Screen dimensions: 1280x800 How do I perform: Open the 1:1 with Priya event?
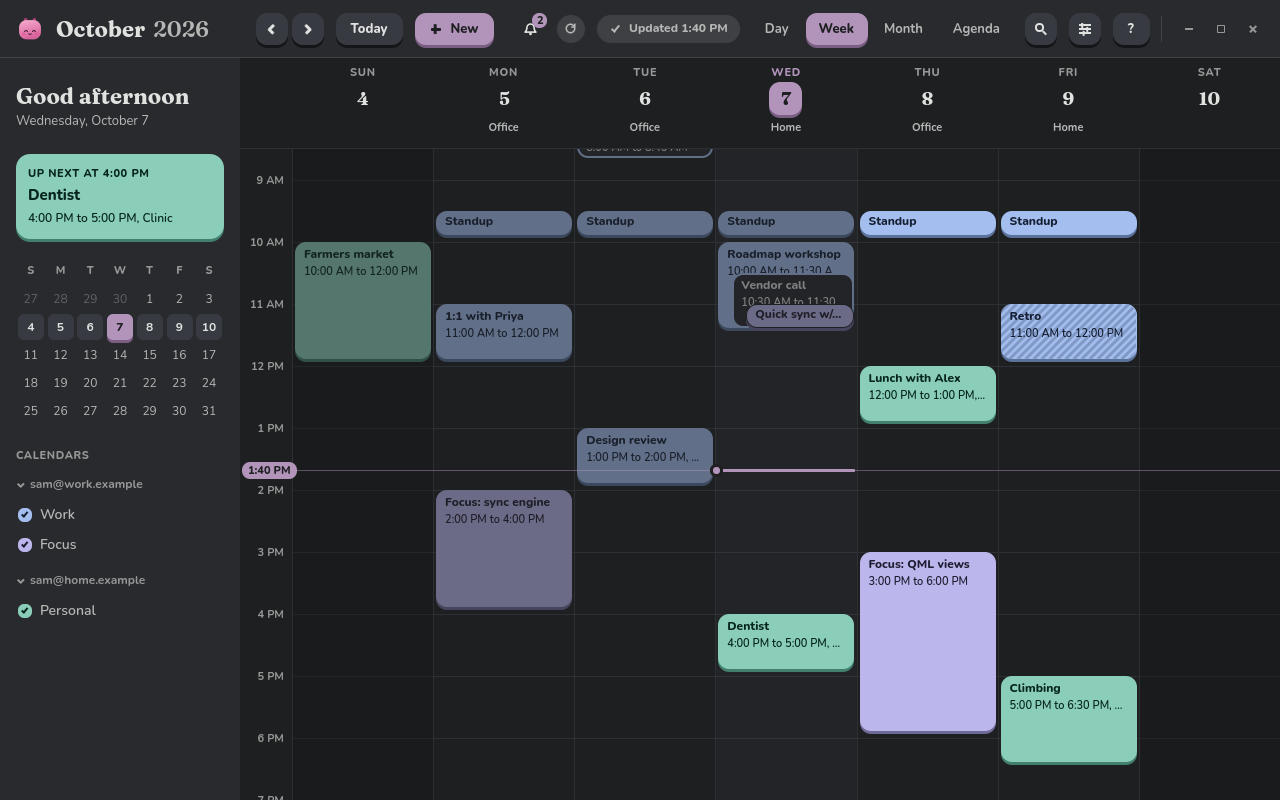(x=504, y=331)
